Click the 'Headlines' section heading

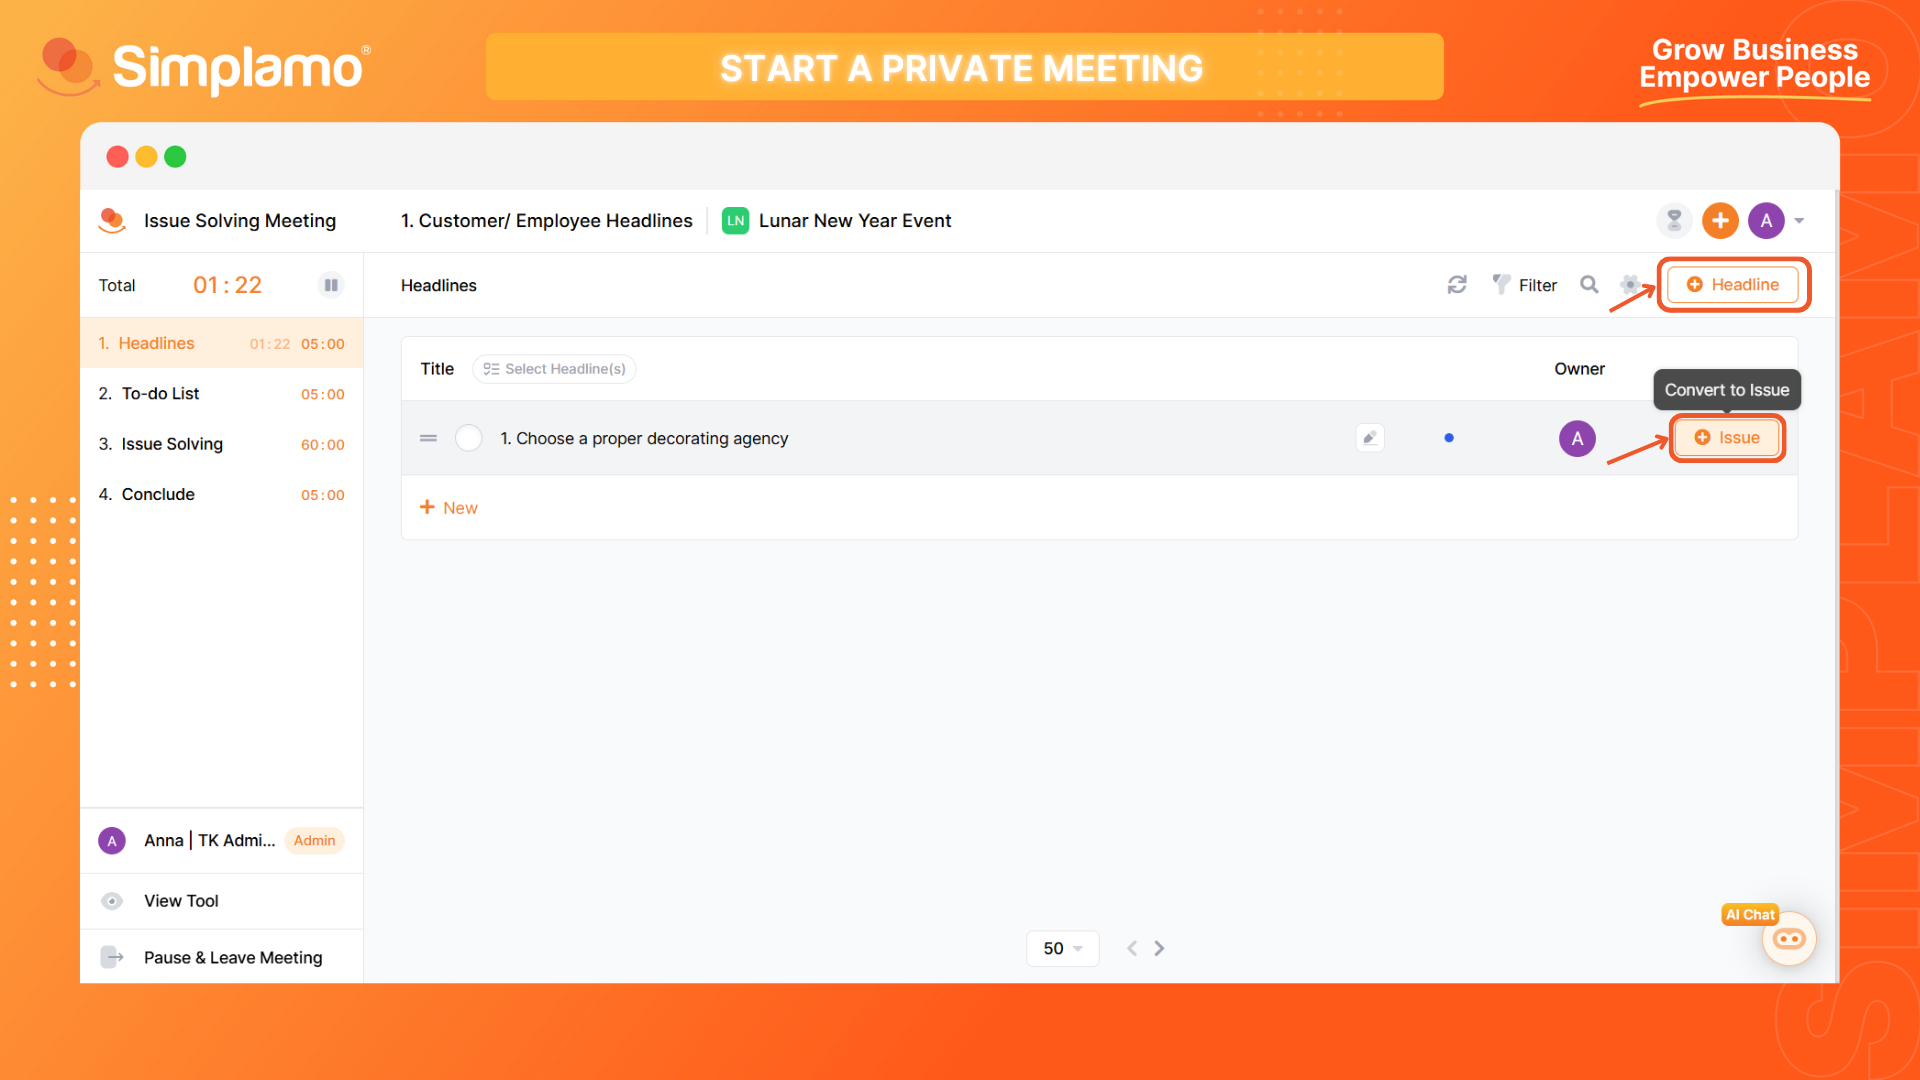click(x=439, y=285)
